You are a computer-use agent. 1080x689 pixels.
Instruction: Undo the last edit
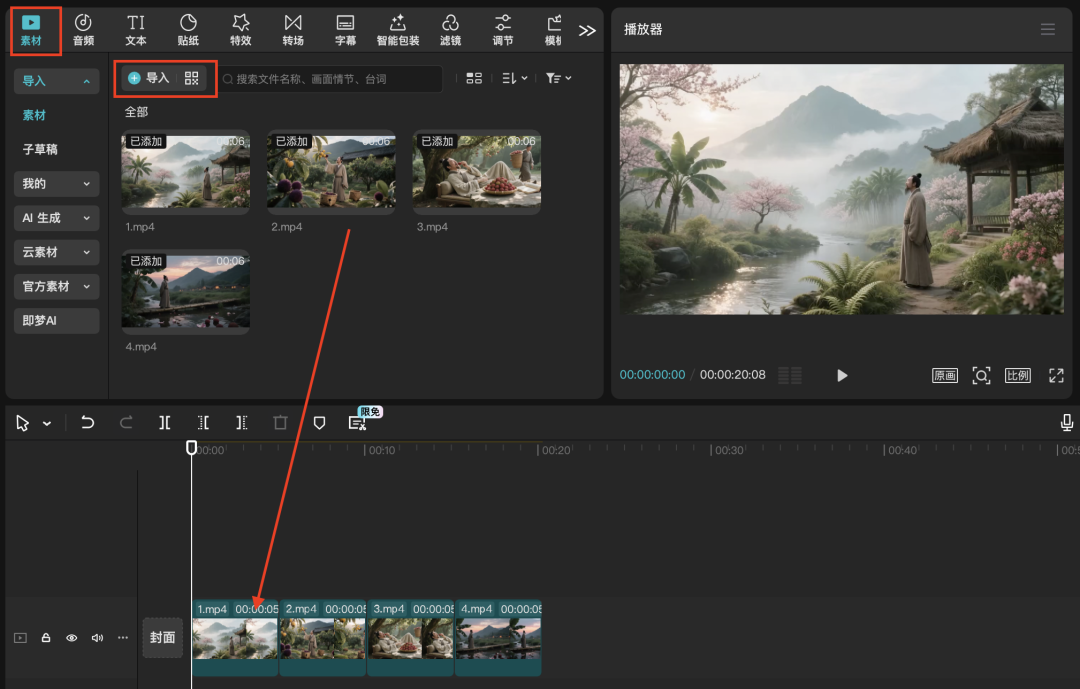pyautogui.click(x=88, y=423)
